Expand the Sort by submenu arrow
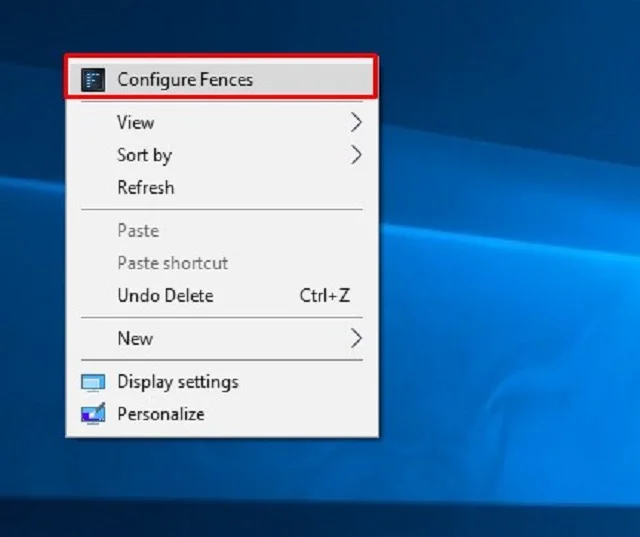The width and height of the screenshot is (640, 537). 356,155
